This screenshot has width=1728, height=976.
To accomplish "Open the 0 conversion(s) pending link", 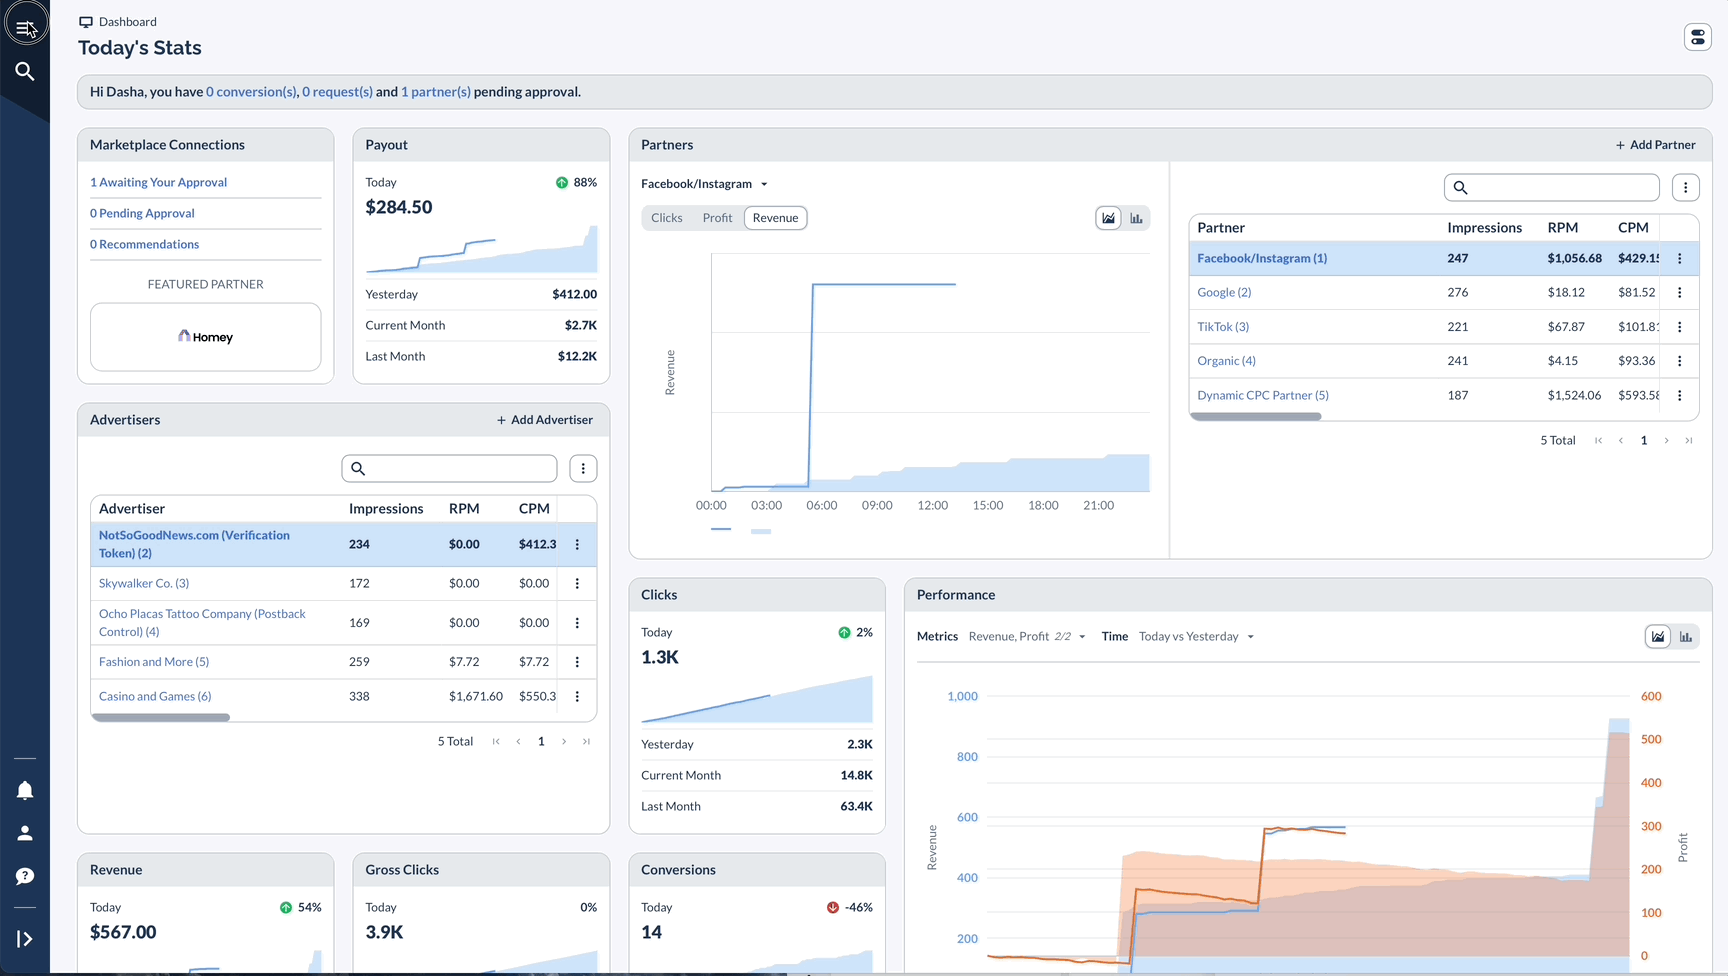I will tap(251, 92).
